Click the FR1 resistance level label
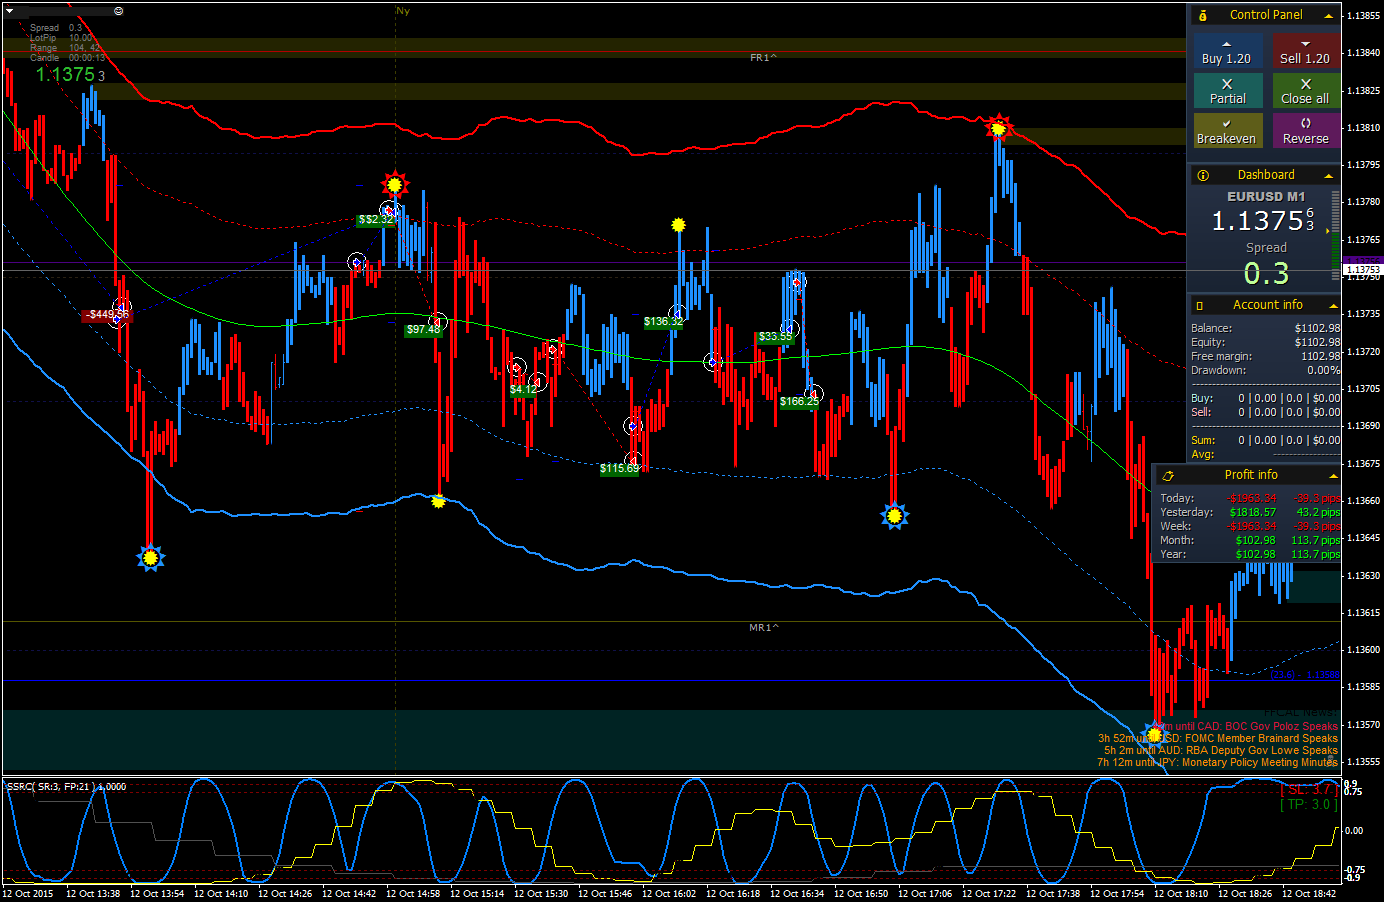 (x=763, y=58)
